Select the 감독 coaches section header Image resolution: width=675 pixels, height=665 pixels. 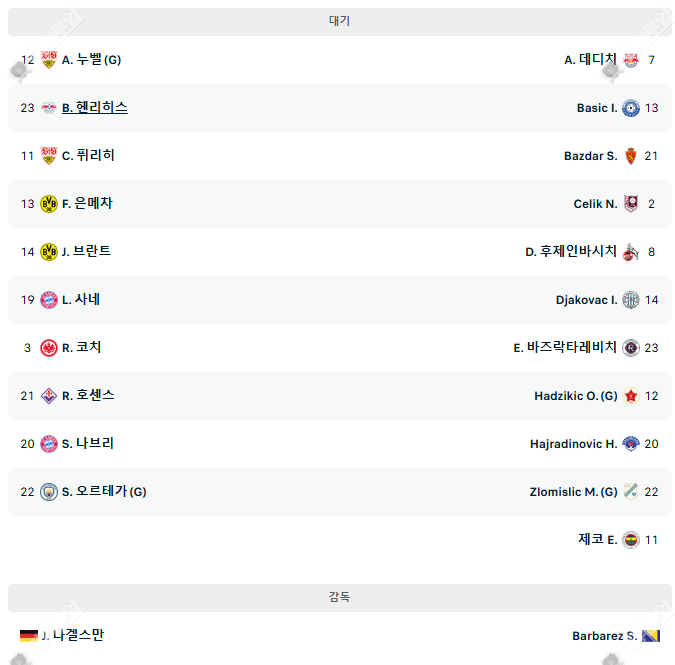coord(339,597)
